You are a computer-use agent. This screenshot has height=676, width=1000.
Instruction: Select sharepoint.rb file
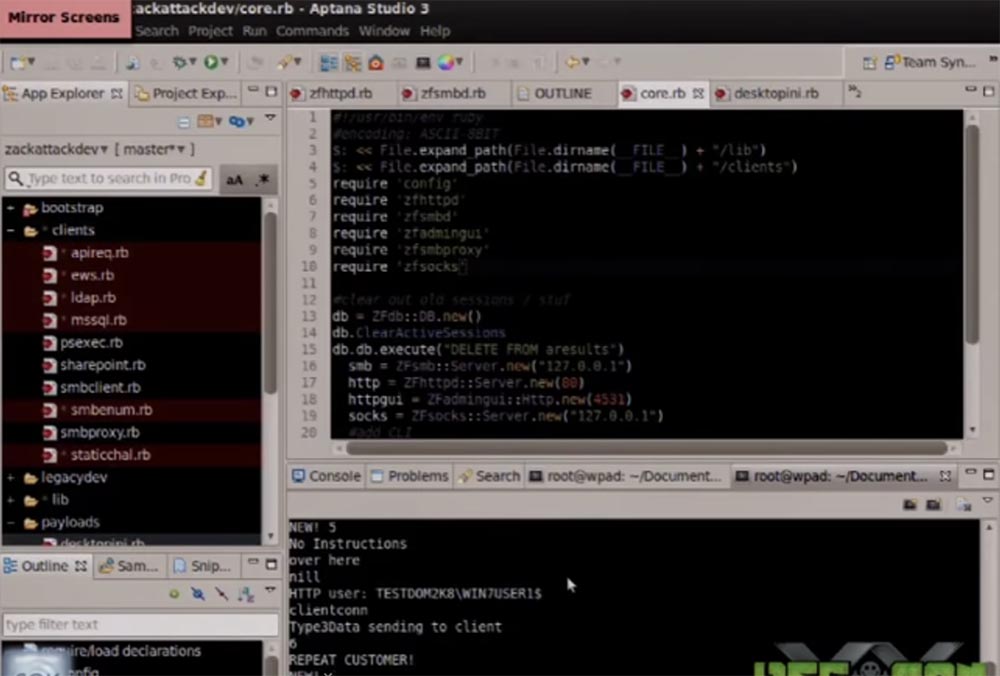point(102,365)
